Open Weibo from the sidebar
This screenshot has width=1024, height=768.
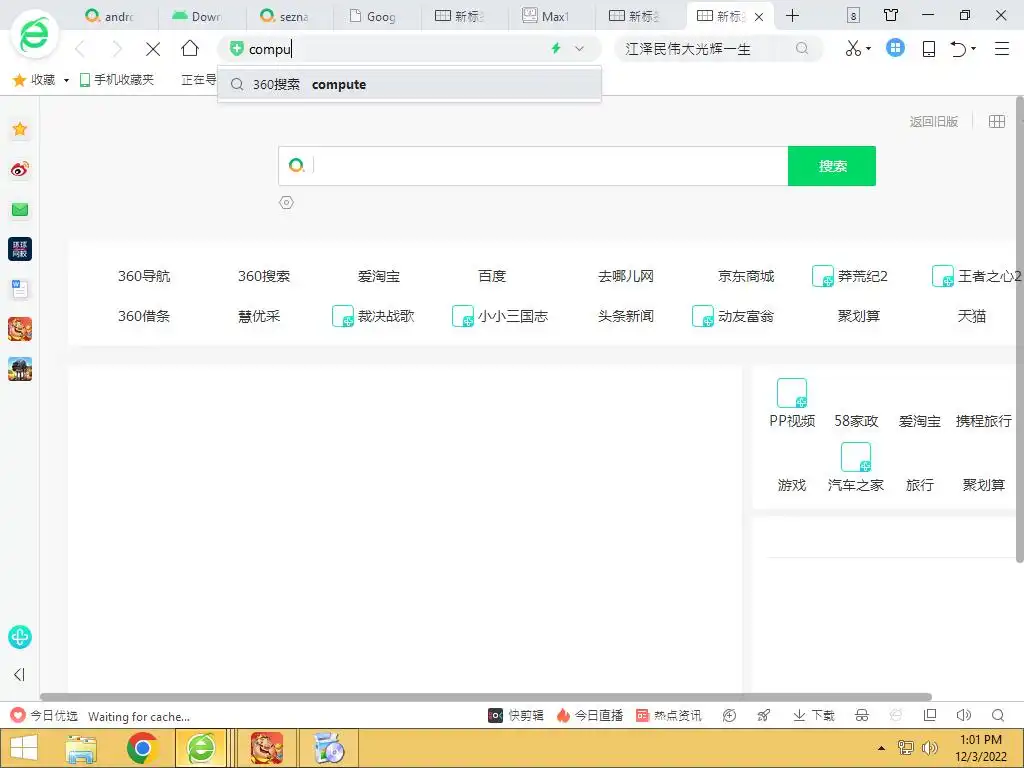click(x=20, y=170)
